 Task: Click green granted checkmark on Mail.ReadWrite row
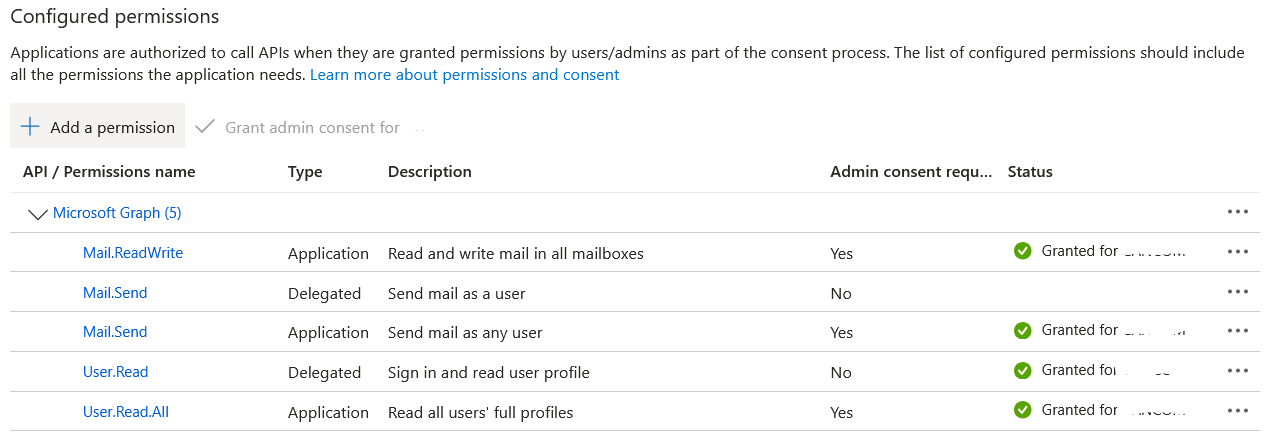(1022, 251)
